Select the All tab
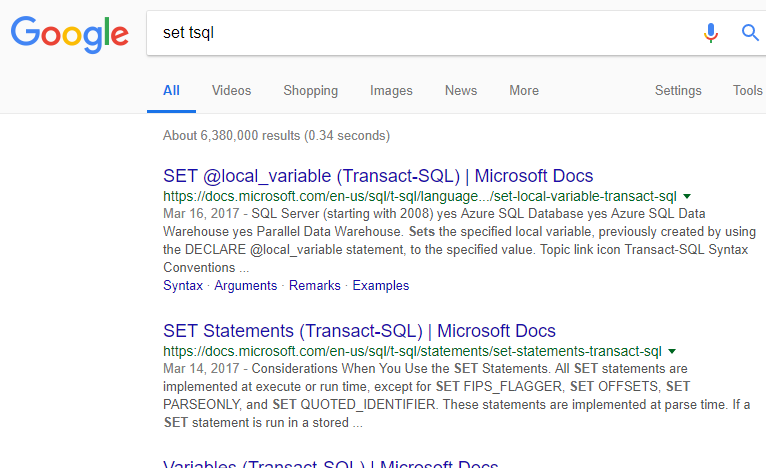 pyautogui.click(x=171, y=90)
